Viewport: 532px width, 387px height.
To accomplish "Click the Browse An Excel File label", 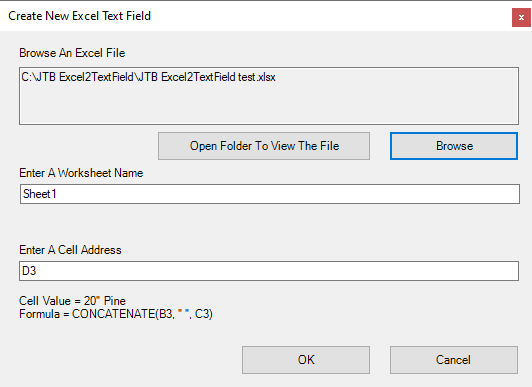I will tap(72, 53).
